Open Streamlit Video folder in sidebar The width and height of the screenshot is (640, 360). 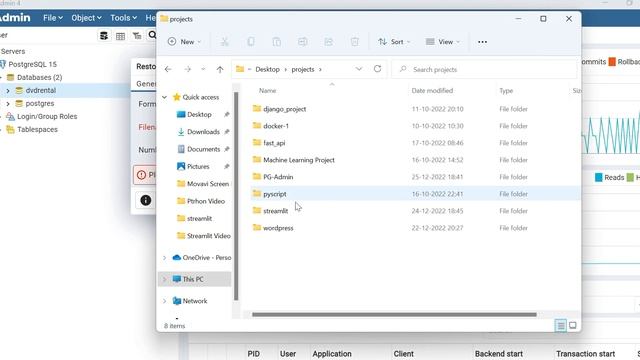coord(203,236)
